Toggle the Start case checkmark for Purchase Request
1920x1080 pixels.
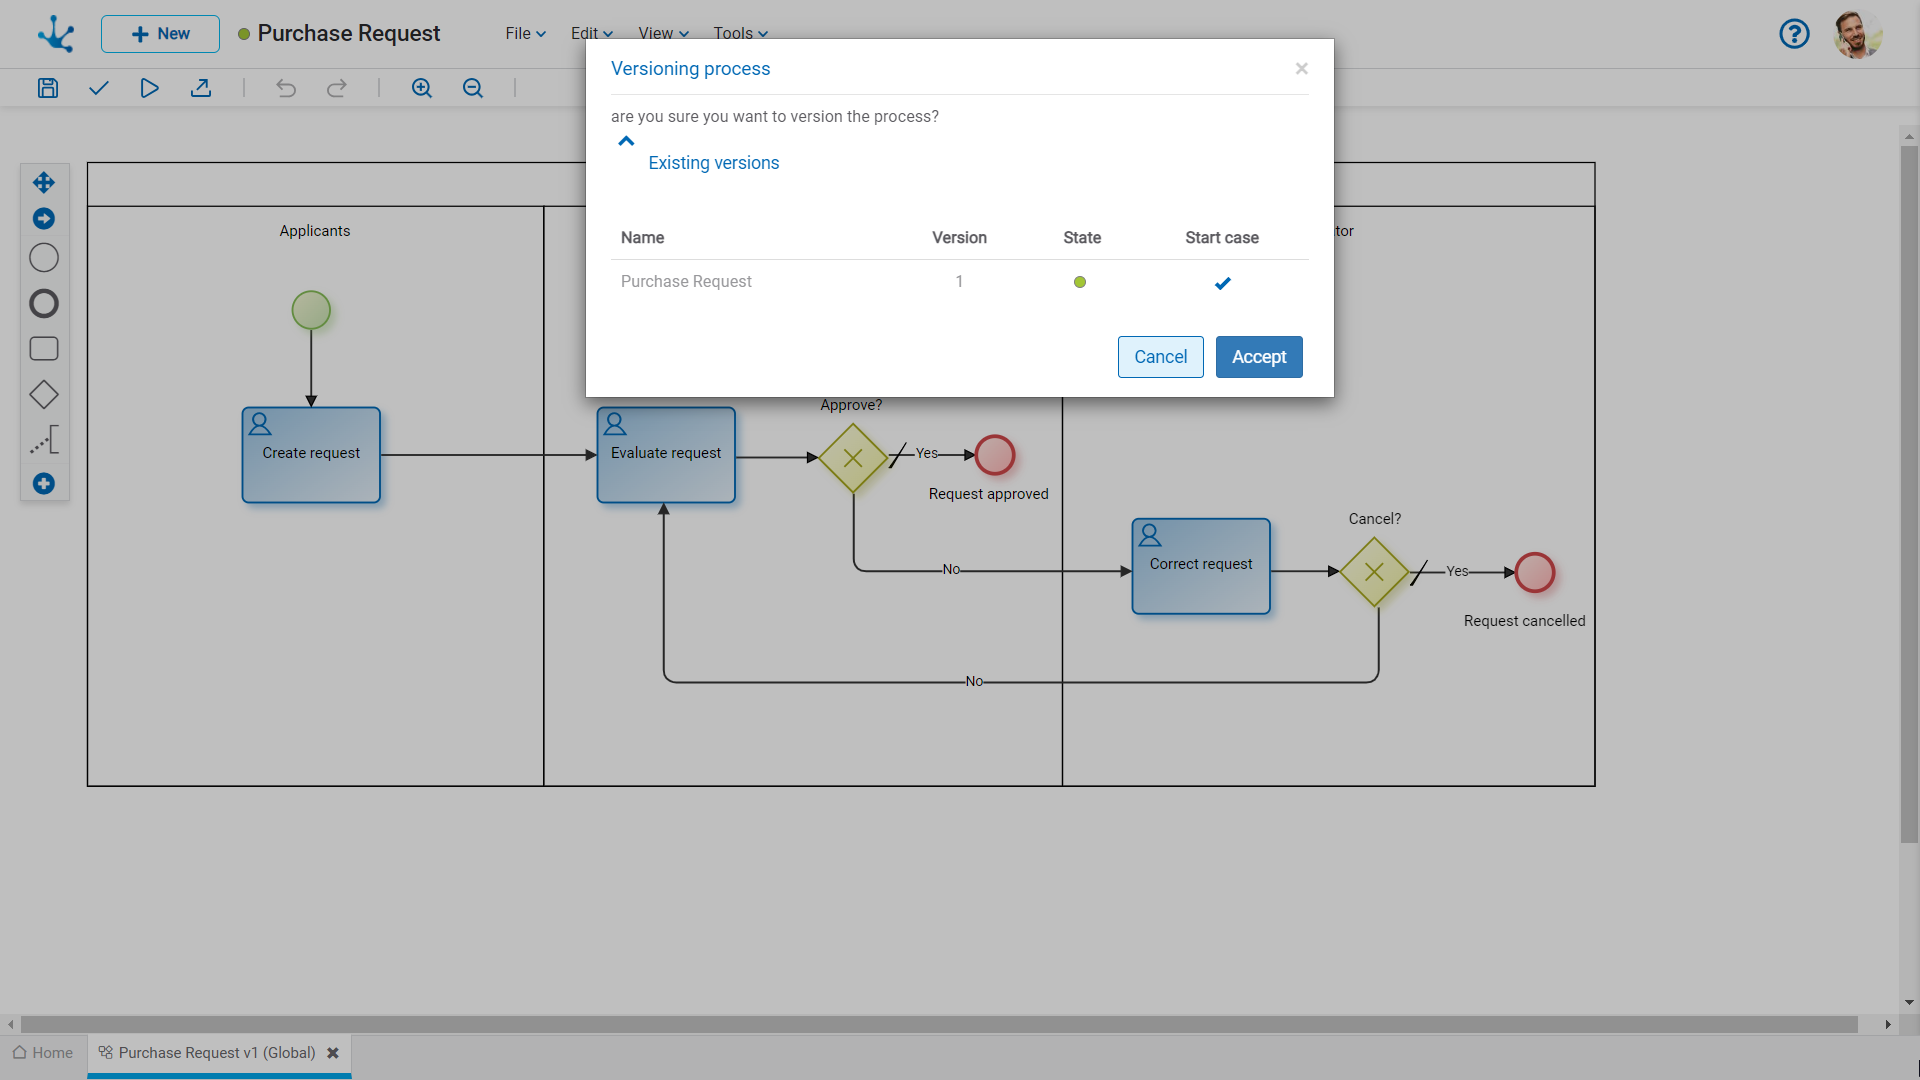[x=1222, y=283]
